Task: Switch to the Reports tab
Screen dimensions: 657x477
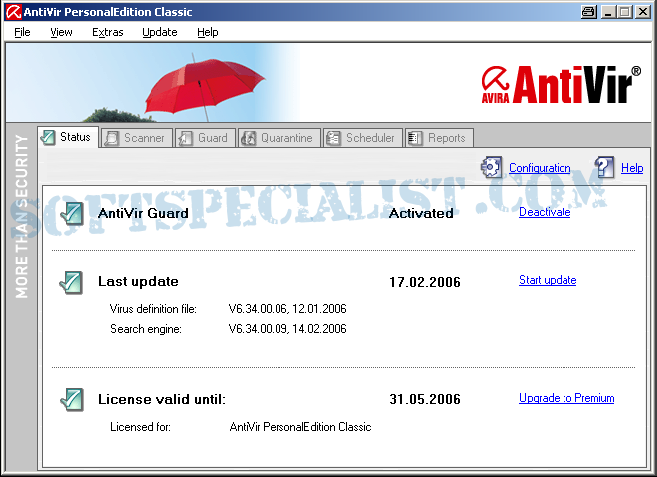Action: click(x=439, y=138)
